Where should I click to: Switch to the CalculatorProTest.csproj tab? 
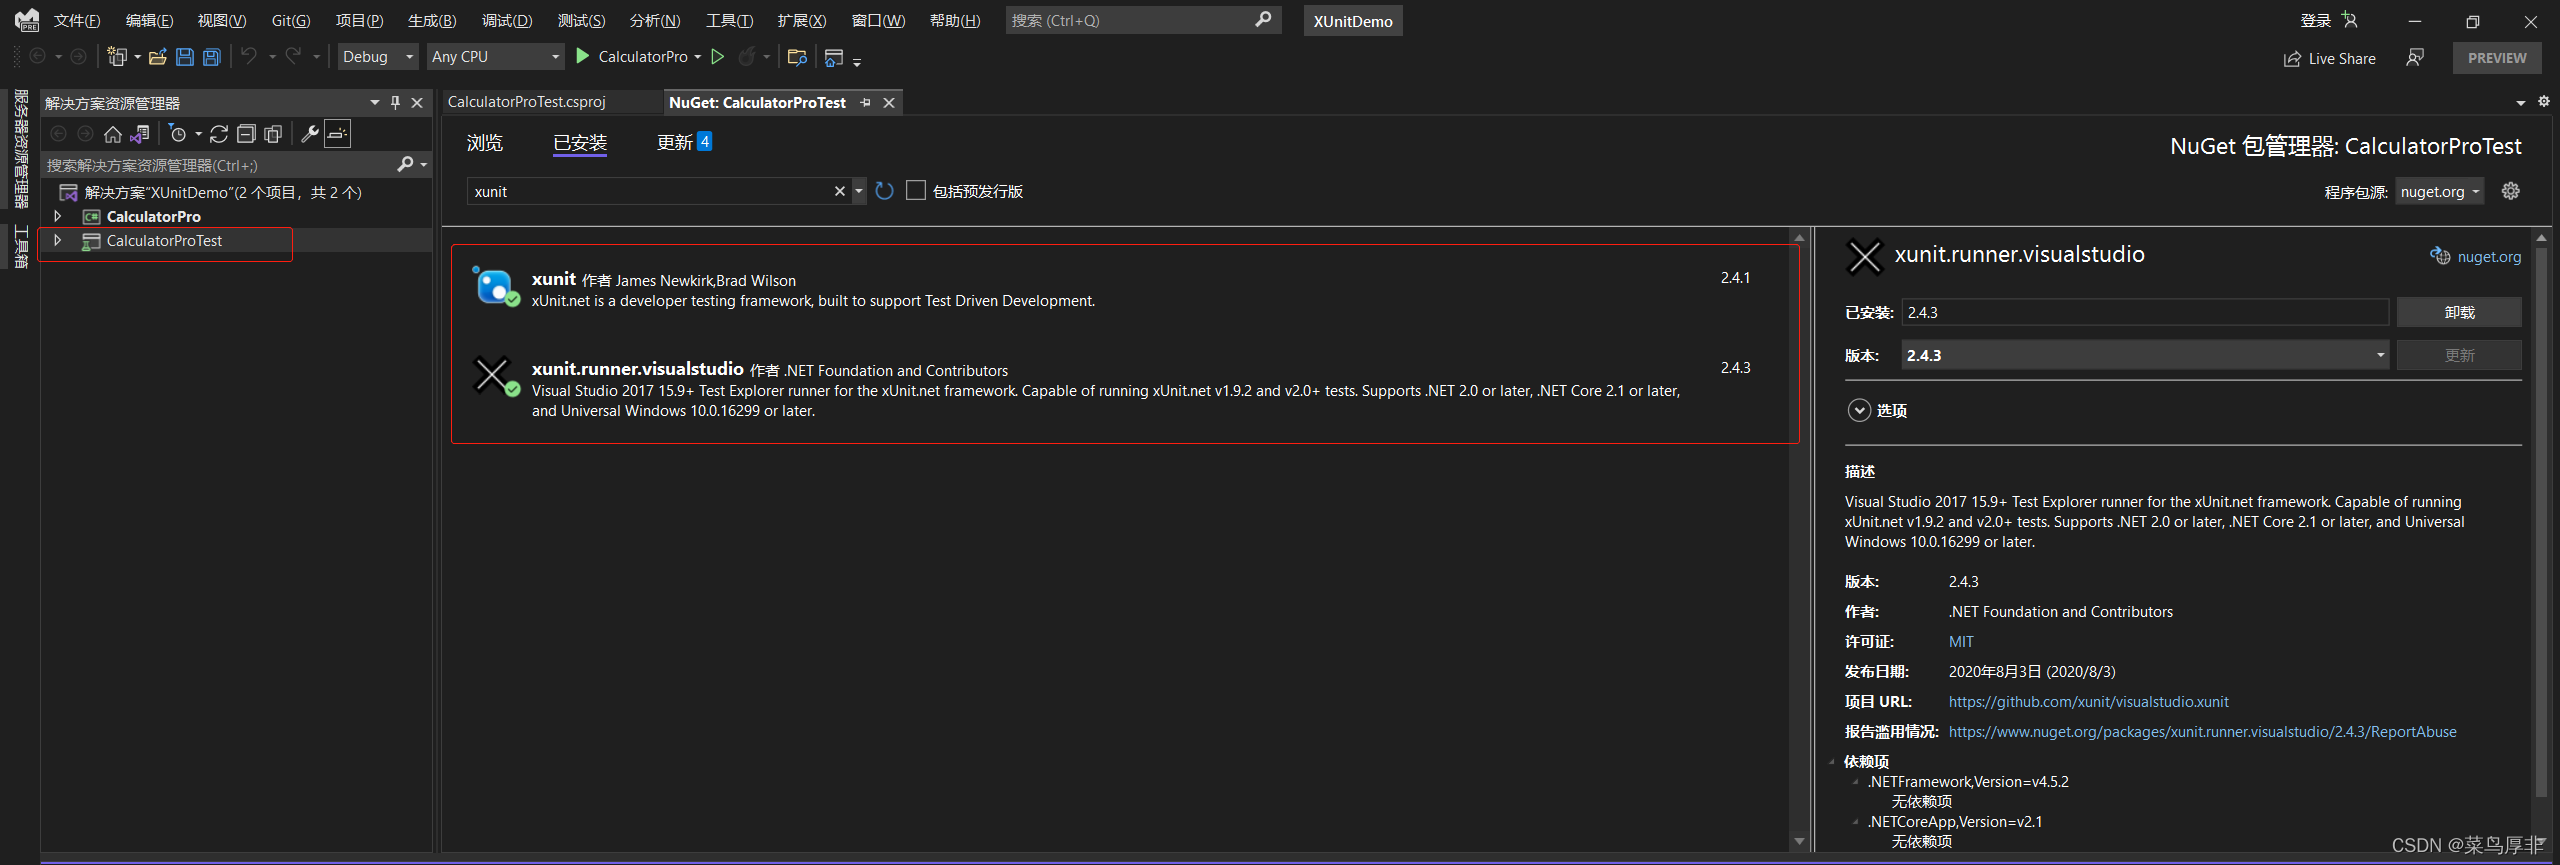tap(527, 102)
